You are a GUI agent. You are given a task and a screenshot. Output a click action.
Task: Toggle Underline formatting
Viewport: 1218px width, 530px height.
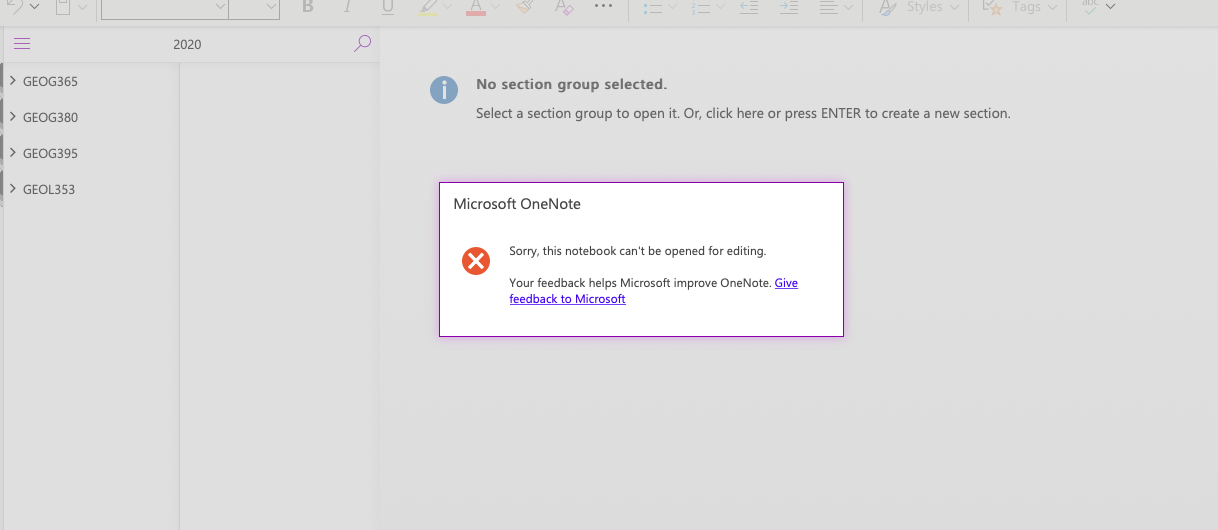coord(388,6)
